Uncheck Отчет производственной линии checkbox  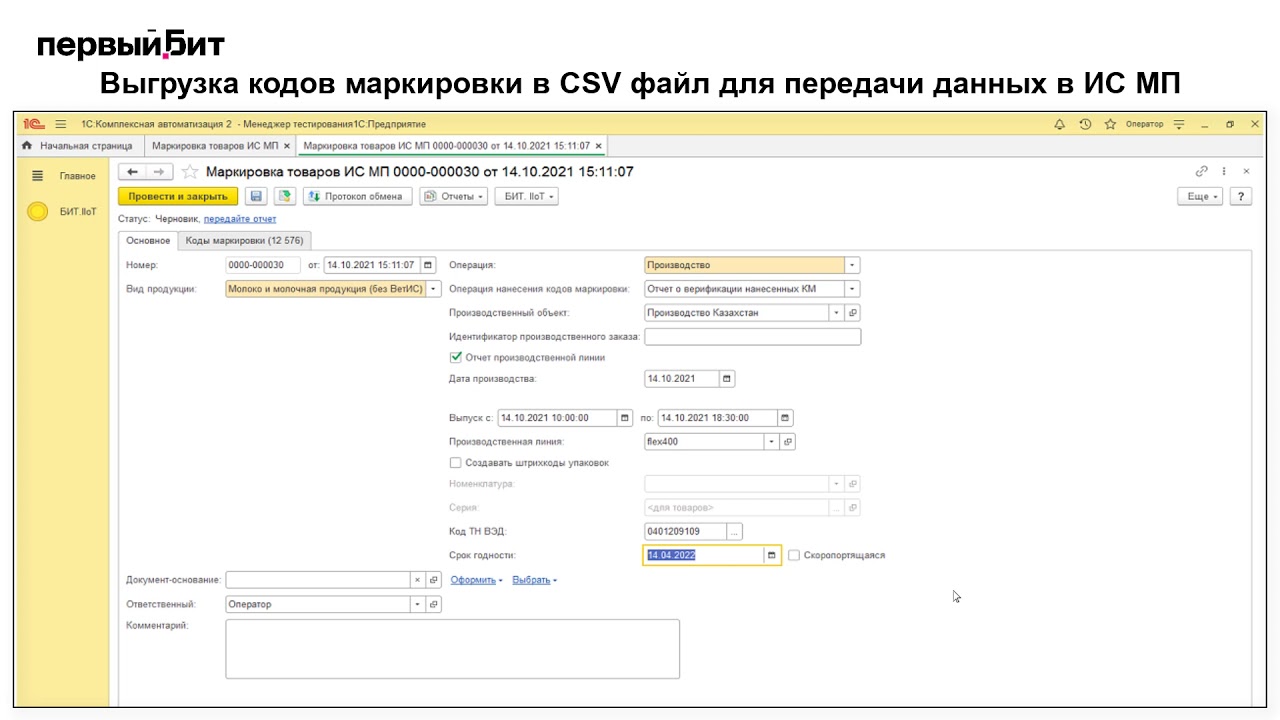click(456, 357)
